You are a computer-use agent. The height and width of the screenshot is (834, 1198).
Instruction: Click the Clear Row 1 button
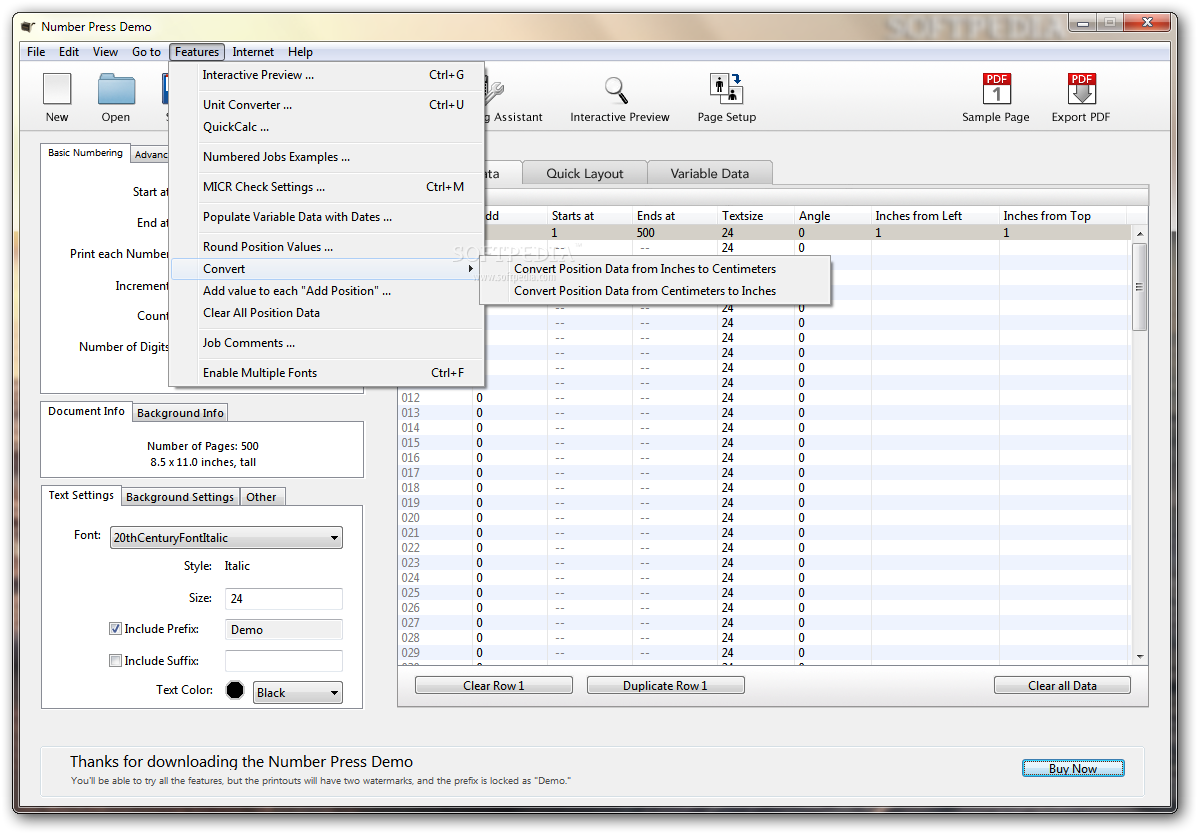click(x=494, y=686)
